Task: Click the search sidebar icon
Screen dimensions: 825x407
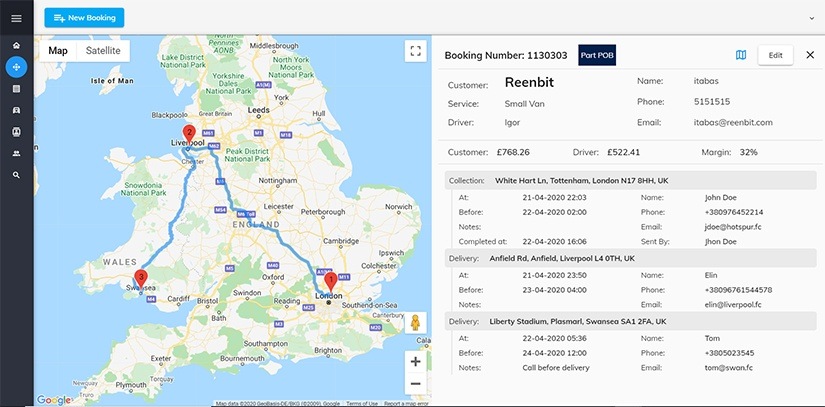Action: pyautogui.click(x=16, y=175)
